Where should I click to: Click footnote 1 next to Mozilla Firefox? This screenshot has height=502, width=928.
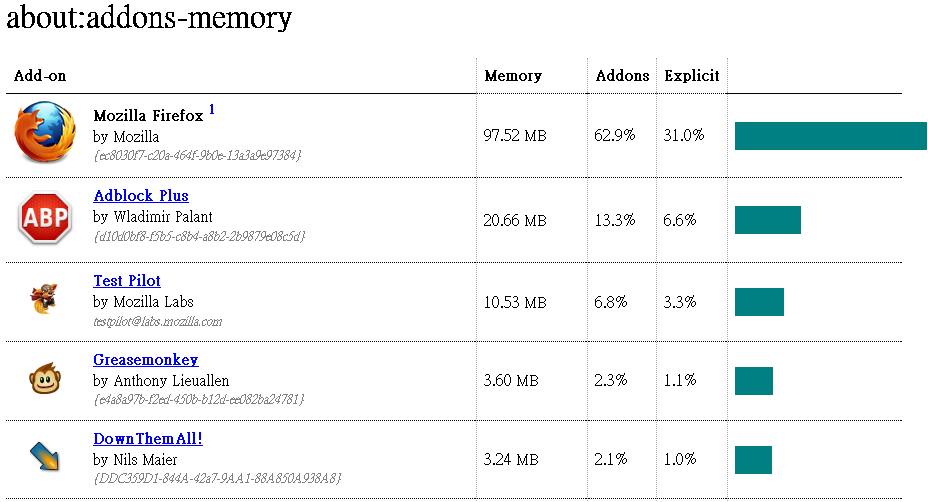click(212, 110)
